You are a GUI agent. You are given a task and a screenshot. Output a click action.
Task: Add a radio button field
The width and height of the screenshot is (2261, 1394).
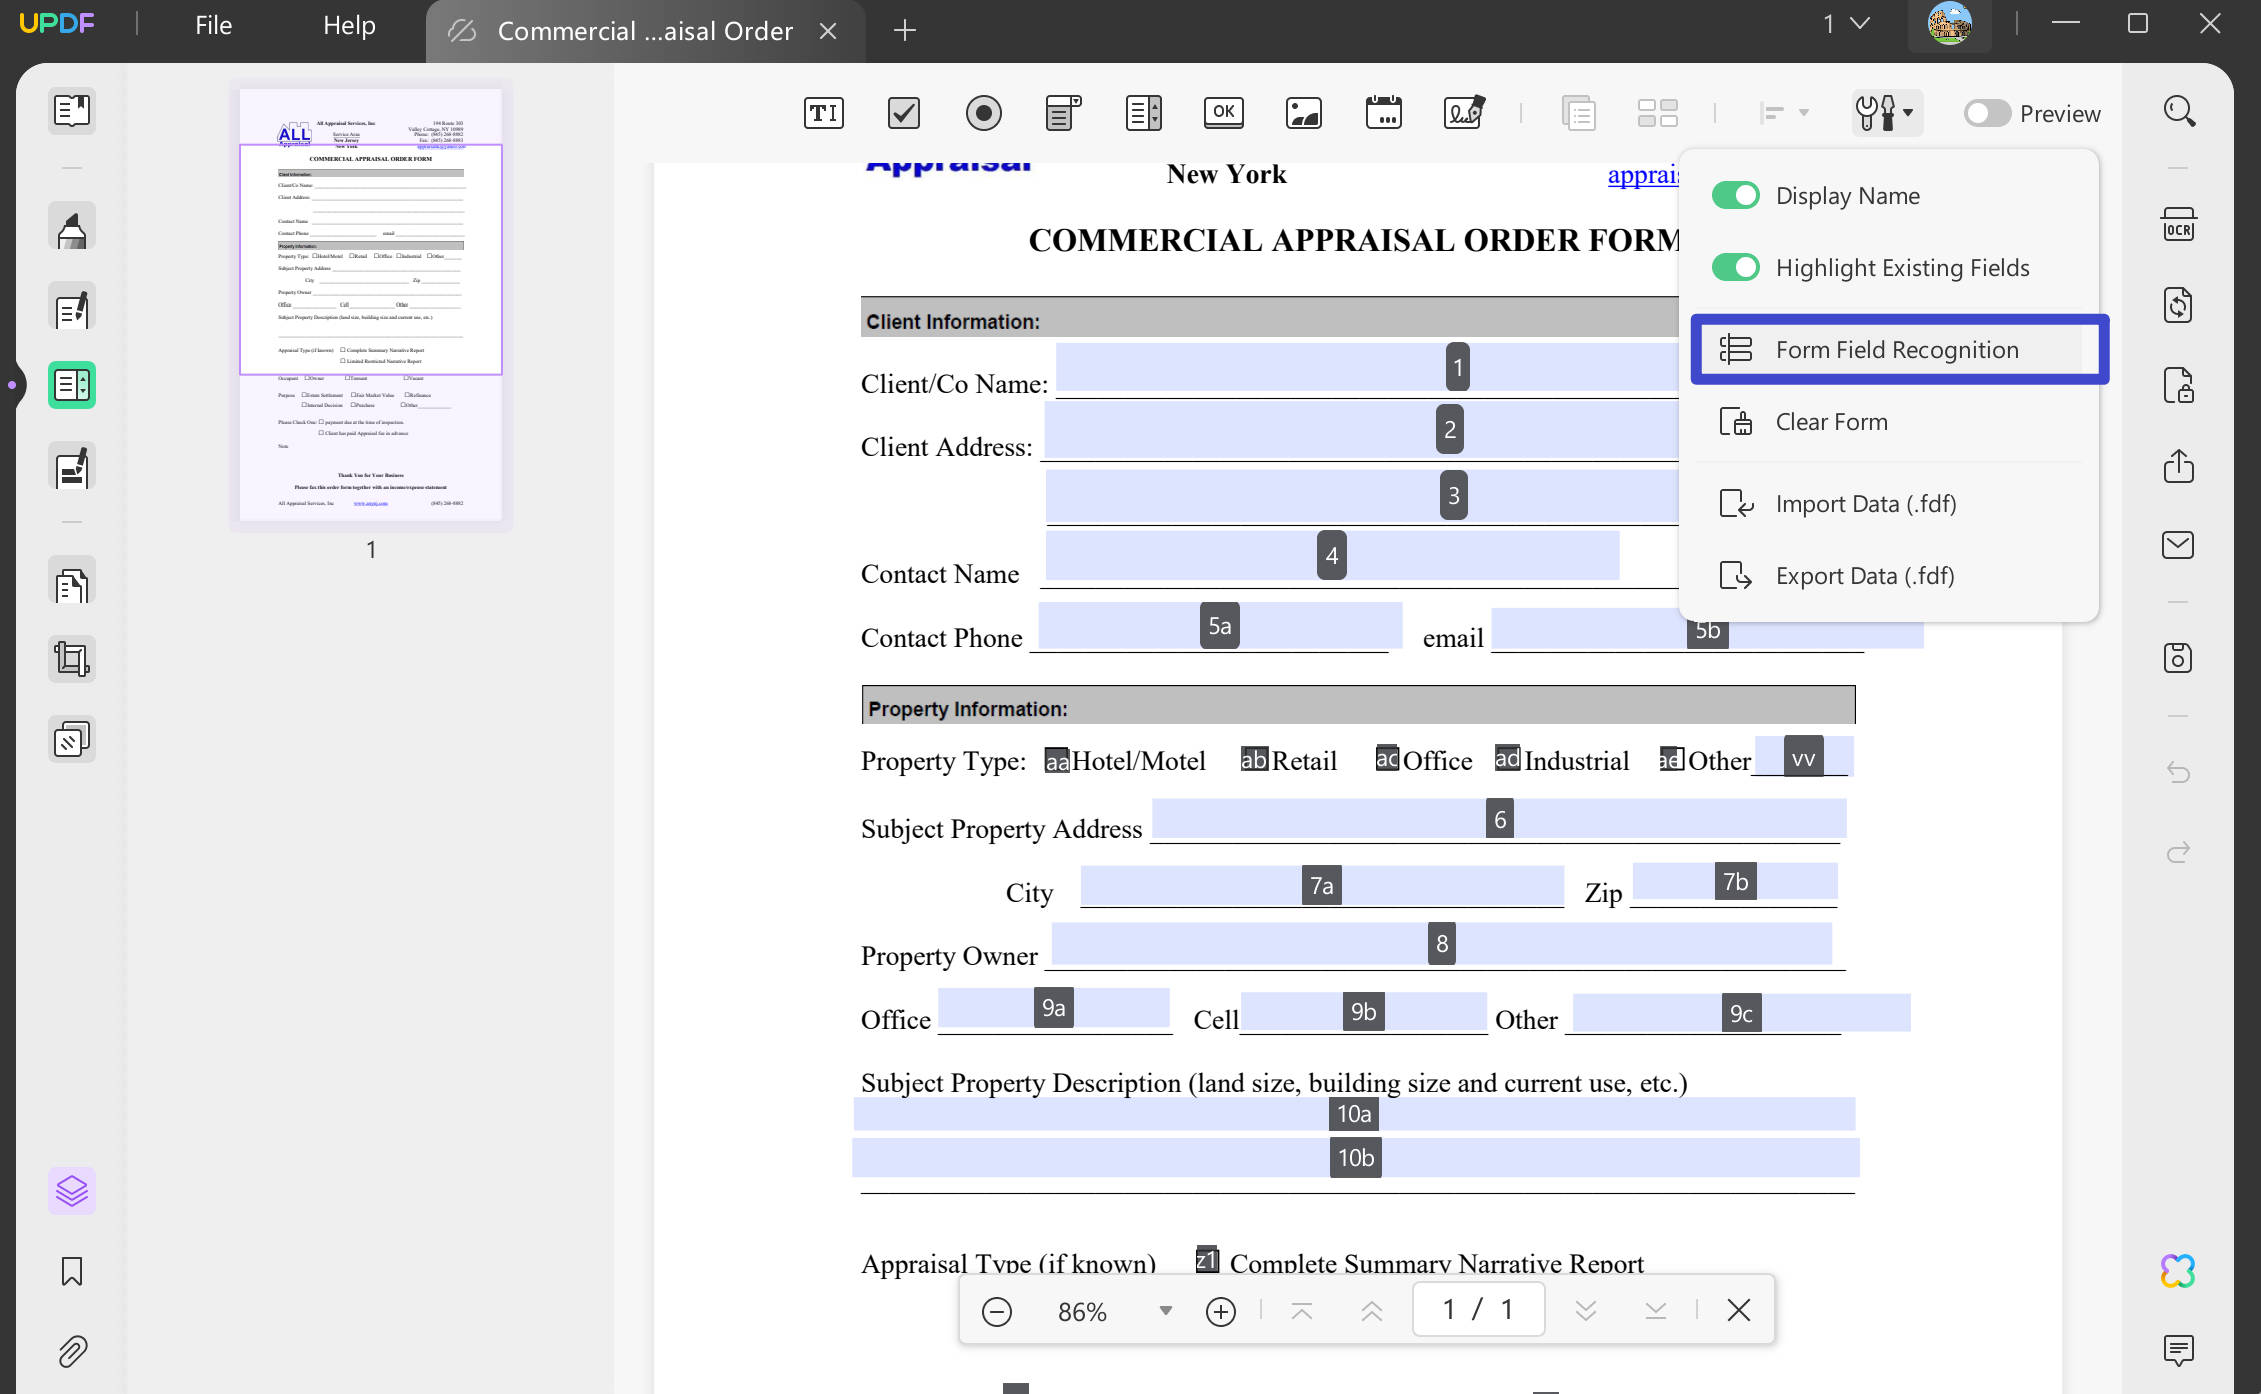click(984, 113)
